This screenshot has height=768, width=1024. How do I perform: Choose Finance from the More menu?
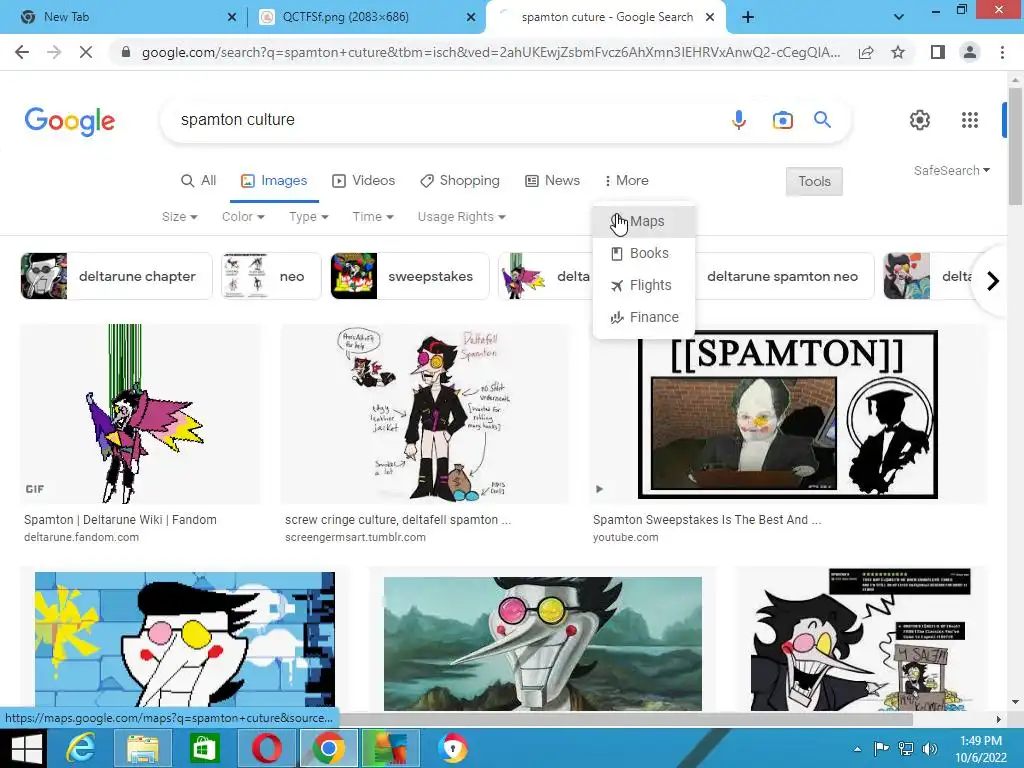644,317
